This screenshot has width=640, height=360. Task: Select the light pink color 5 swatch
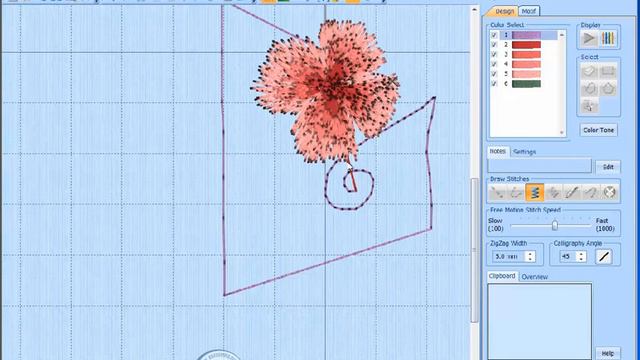click(527, 74)
